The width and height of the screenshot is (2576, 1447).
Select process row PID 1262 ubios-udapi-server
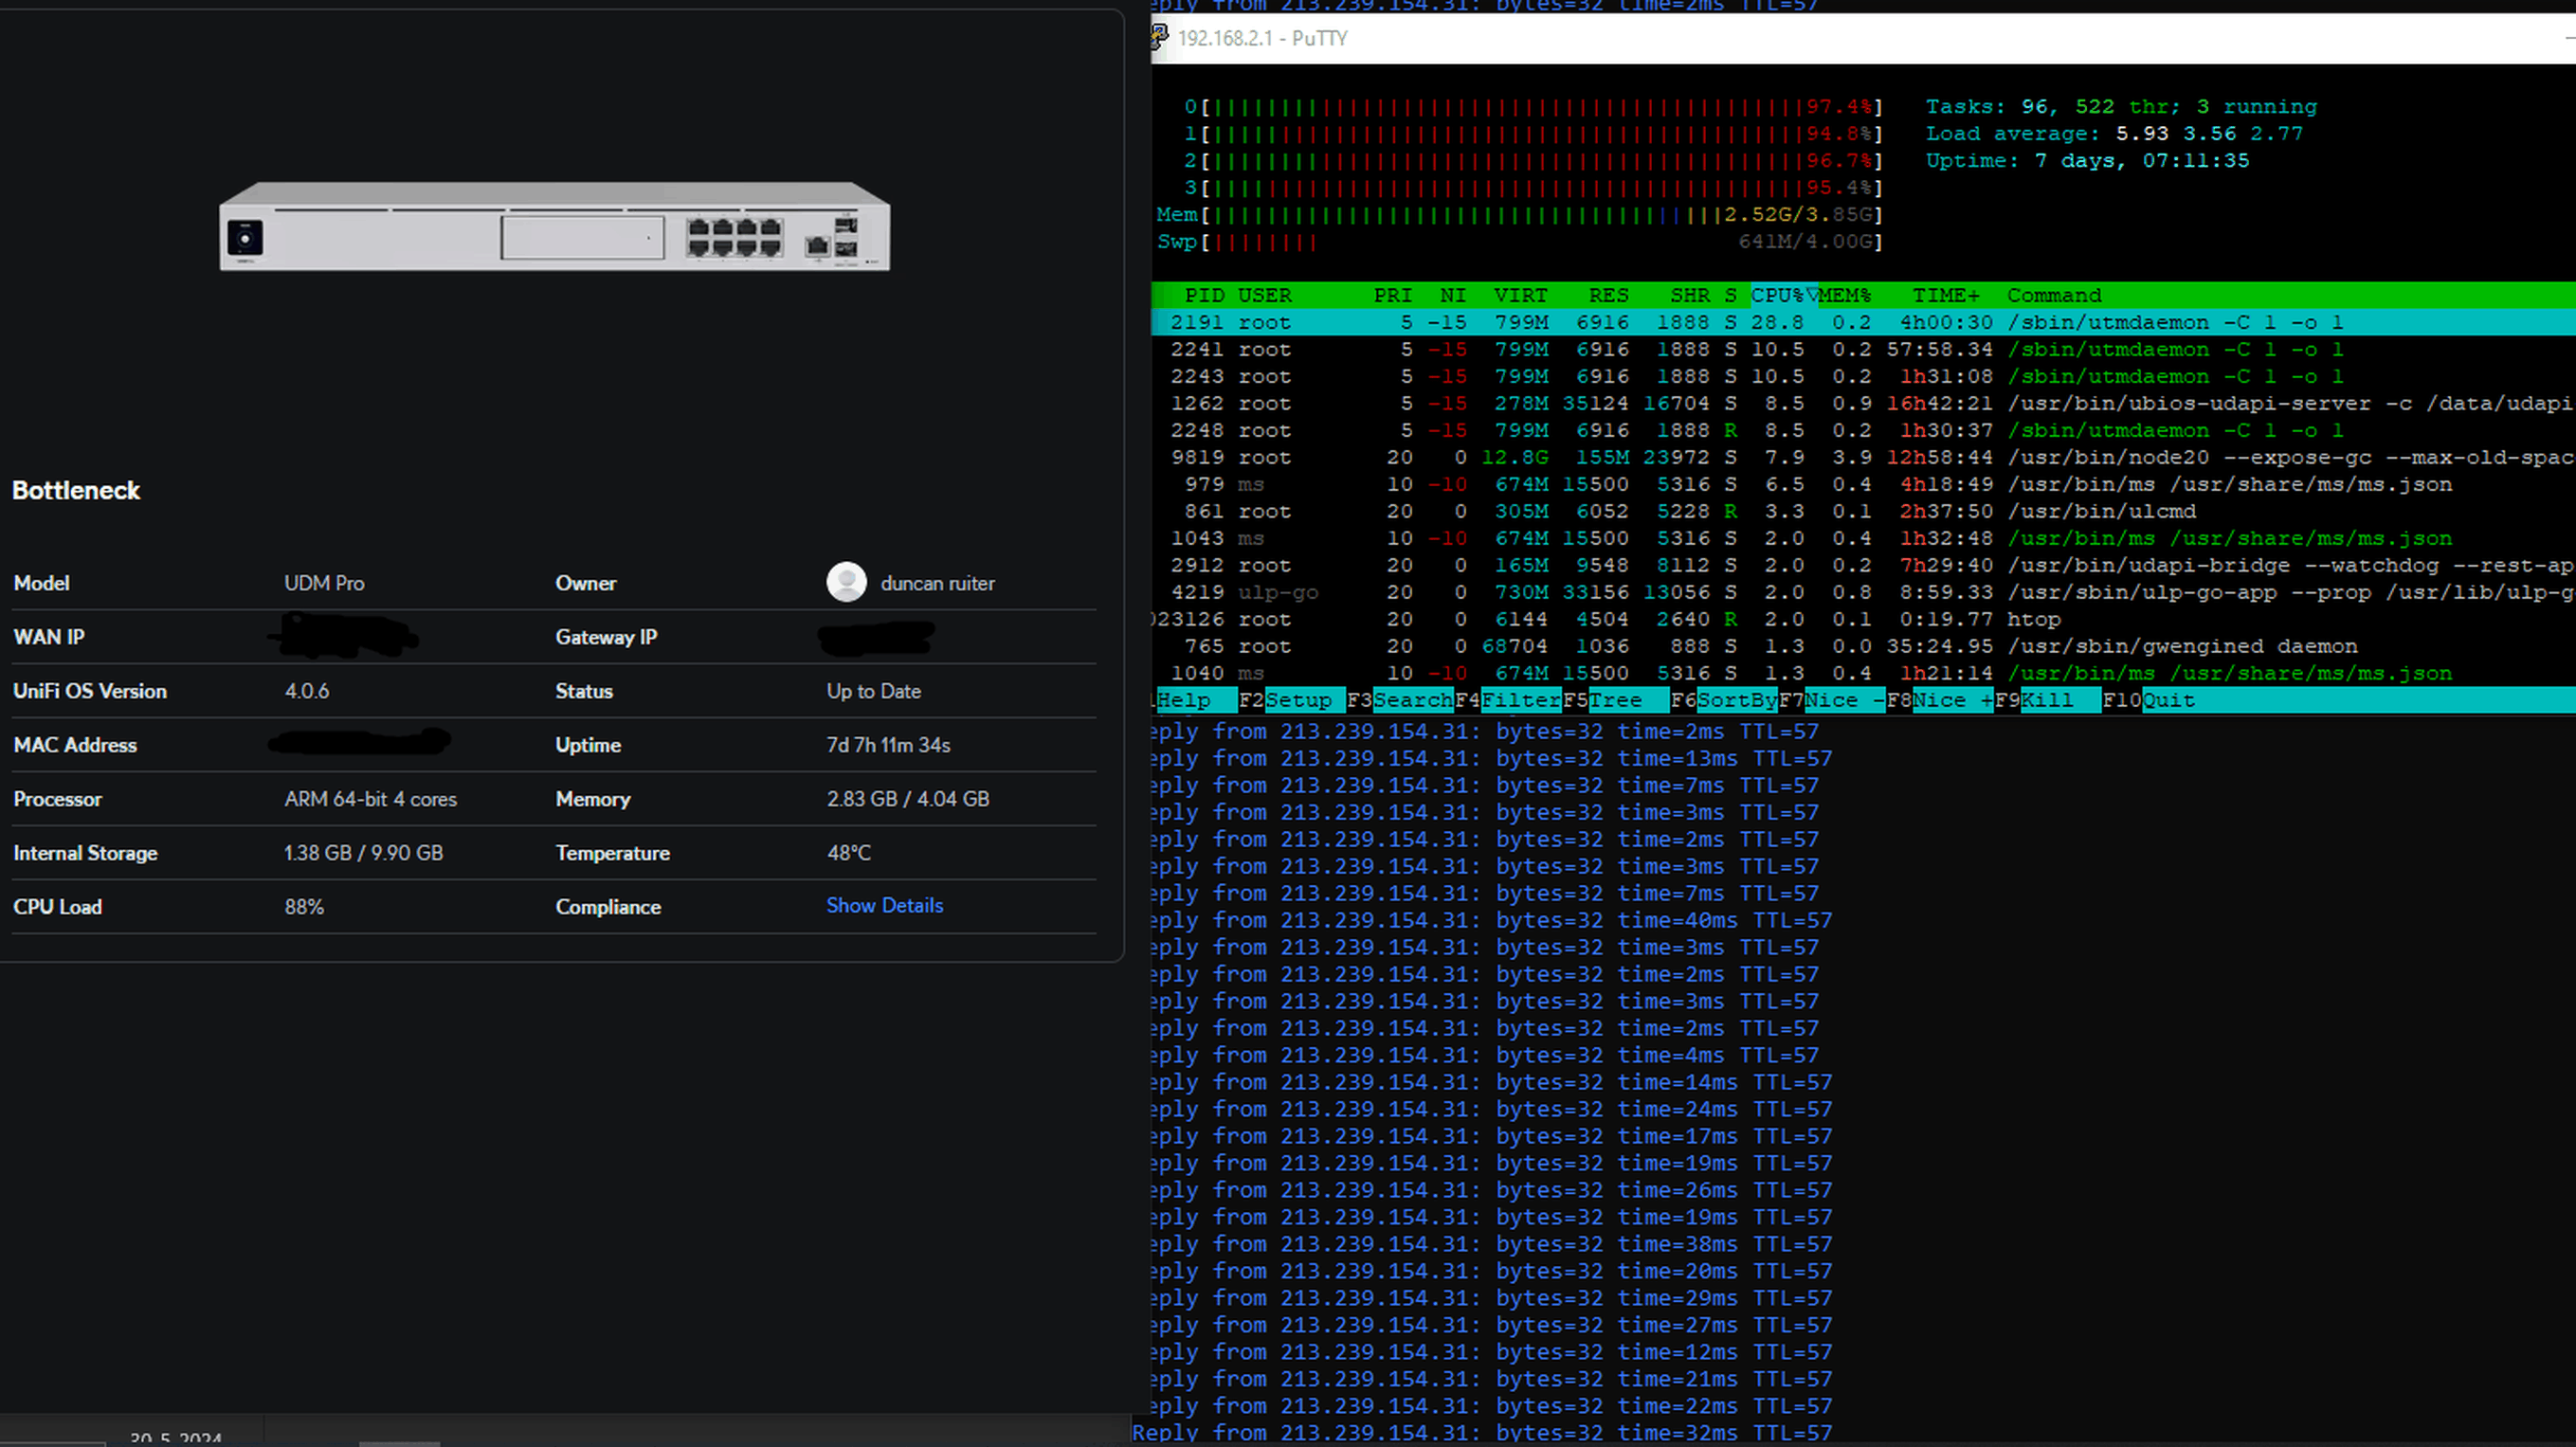[1863, 403]
